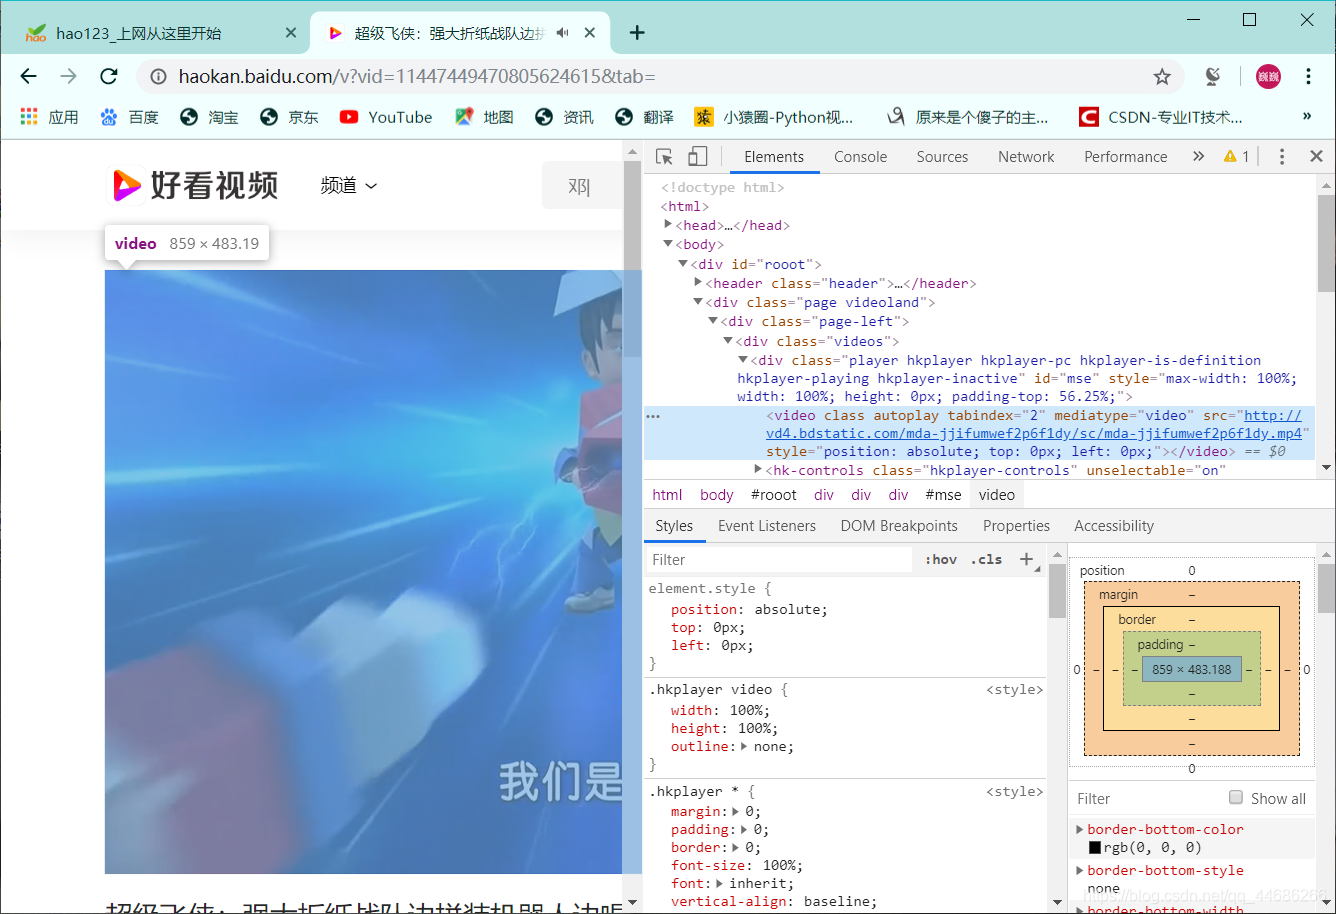
Task: Open the DevTools three-dot settings menu
Action: [1282, 157]
